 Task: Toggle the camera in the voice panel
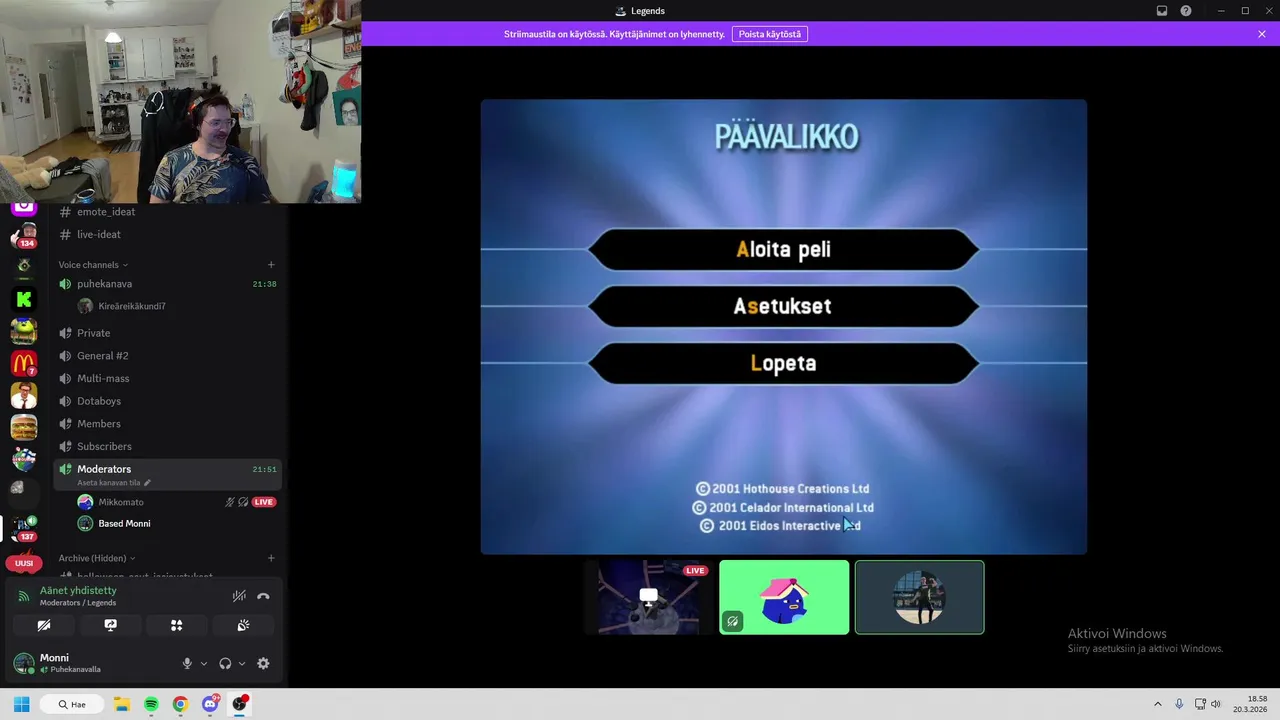click(44, 625)
